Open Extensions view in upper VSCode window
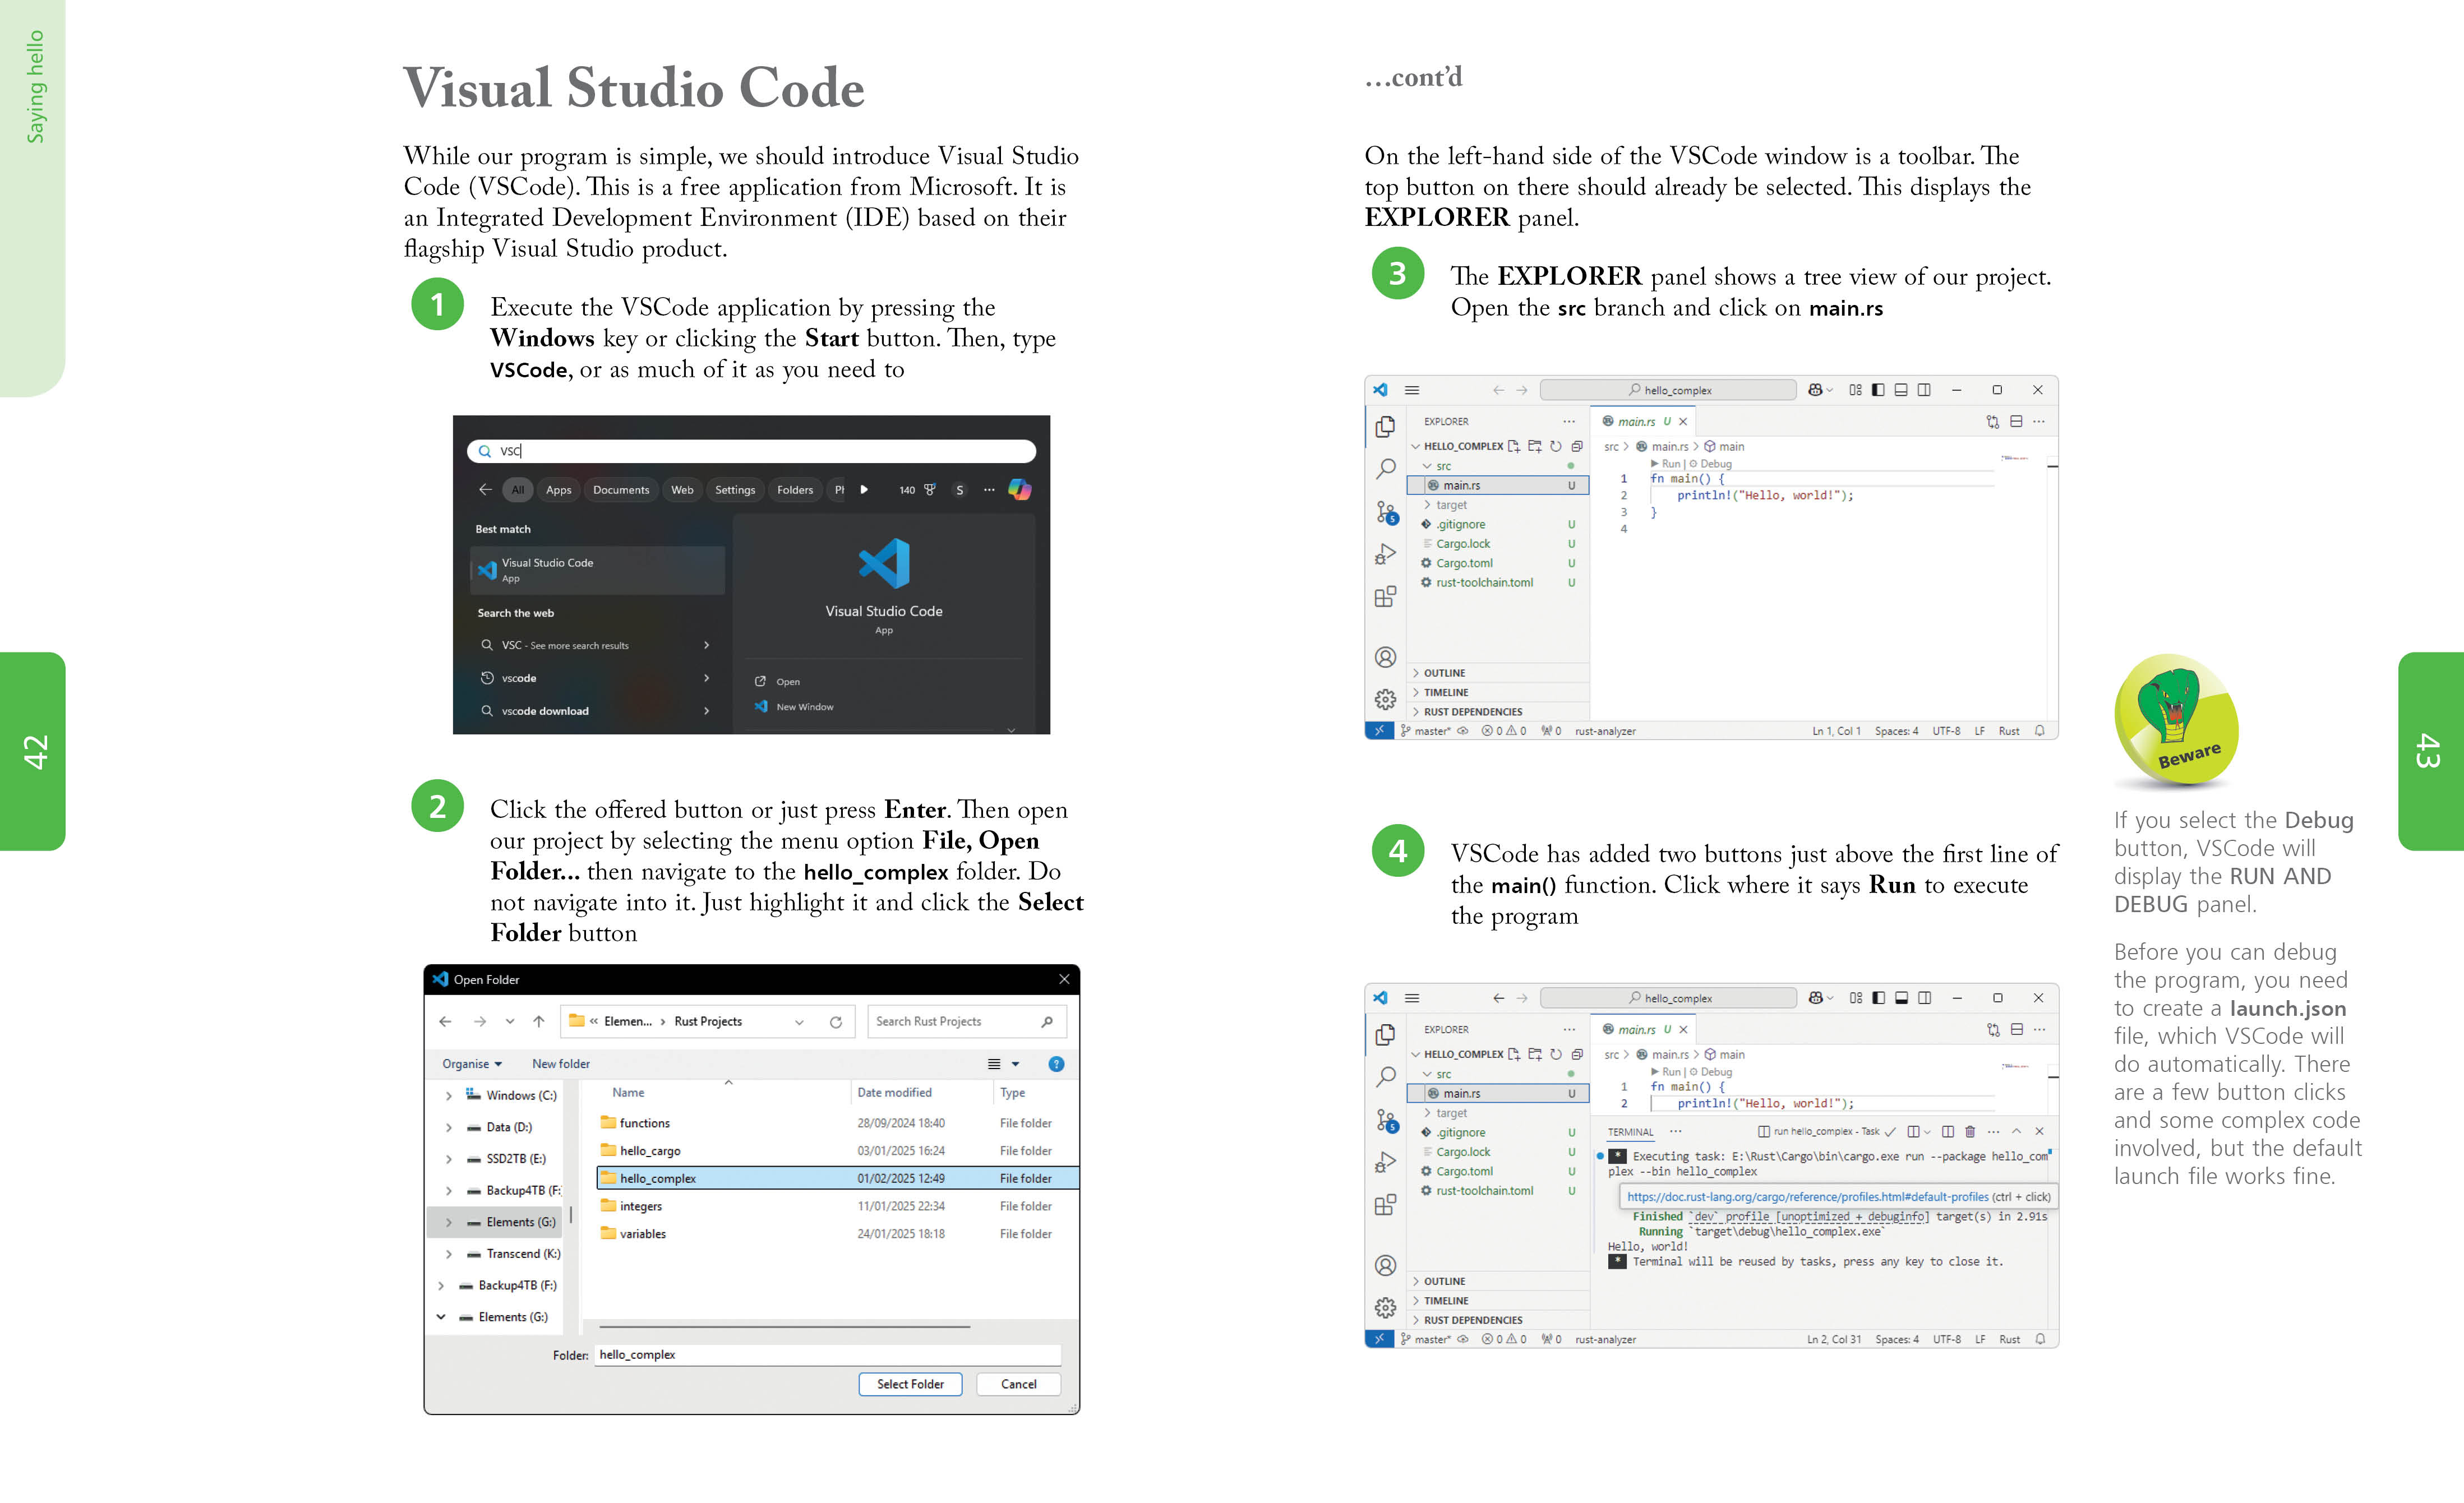 (1385, 597)
